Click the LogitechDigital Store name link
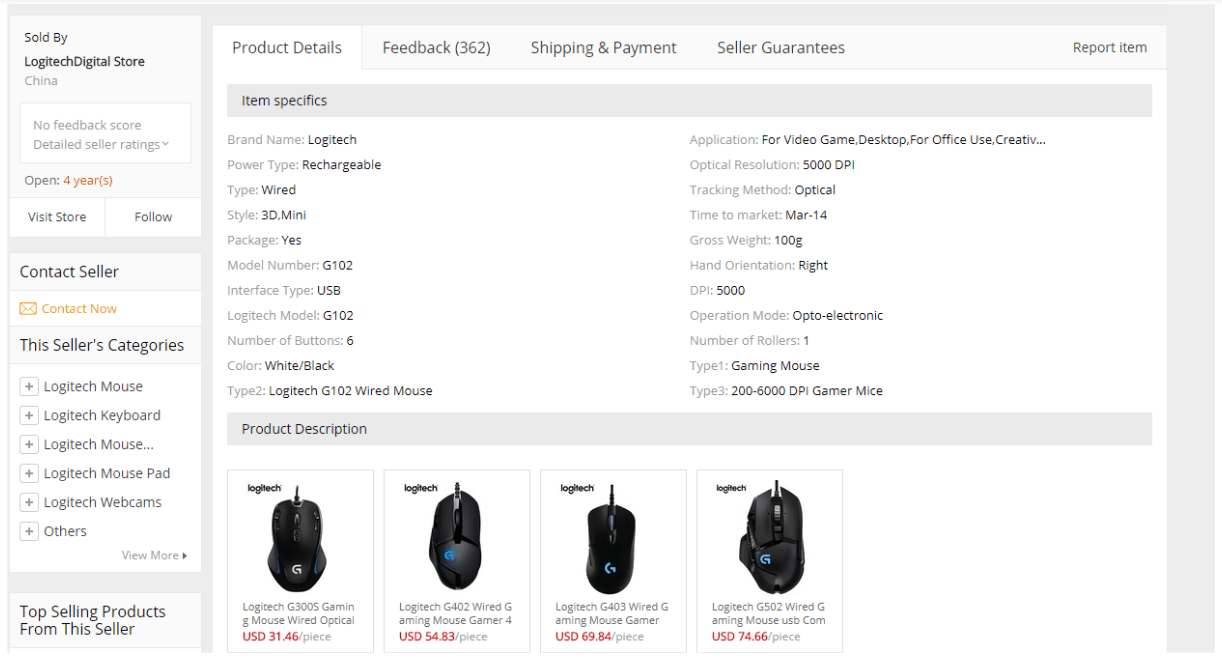 coord(85,62)
